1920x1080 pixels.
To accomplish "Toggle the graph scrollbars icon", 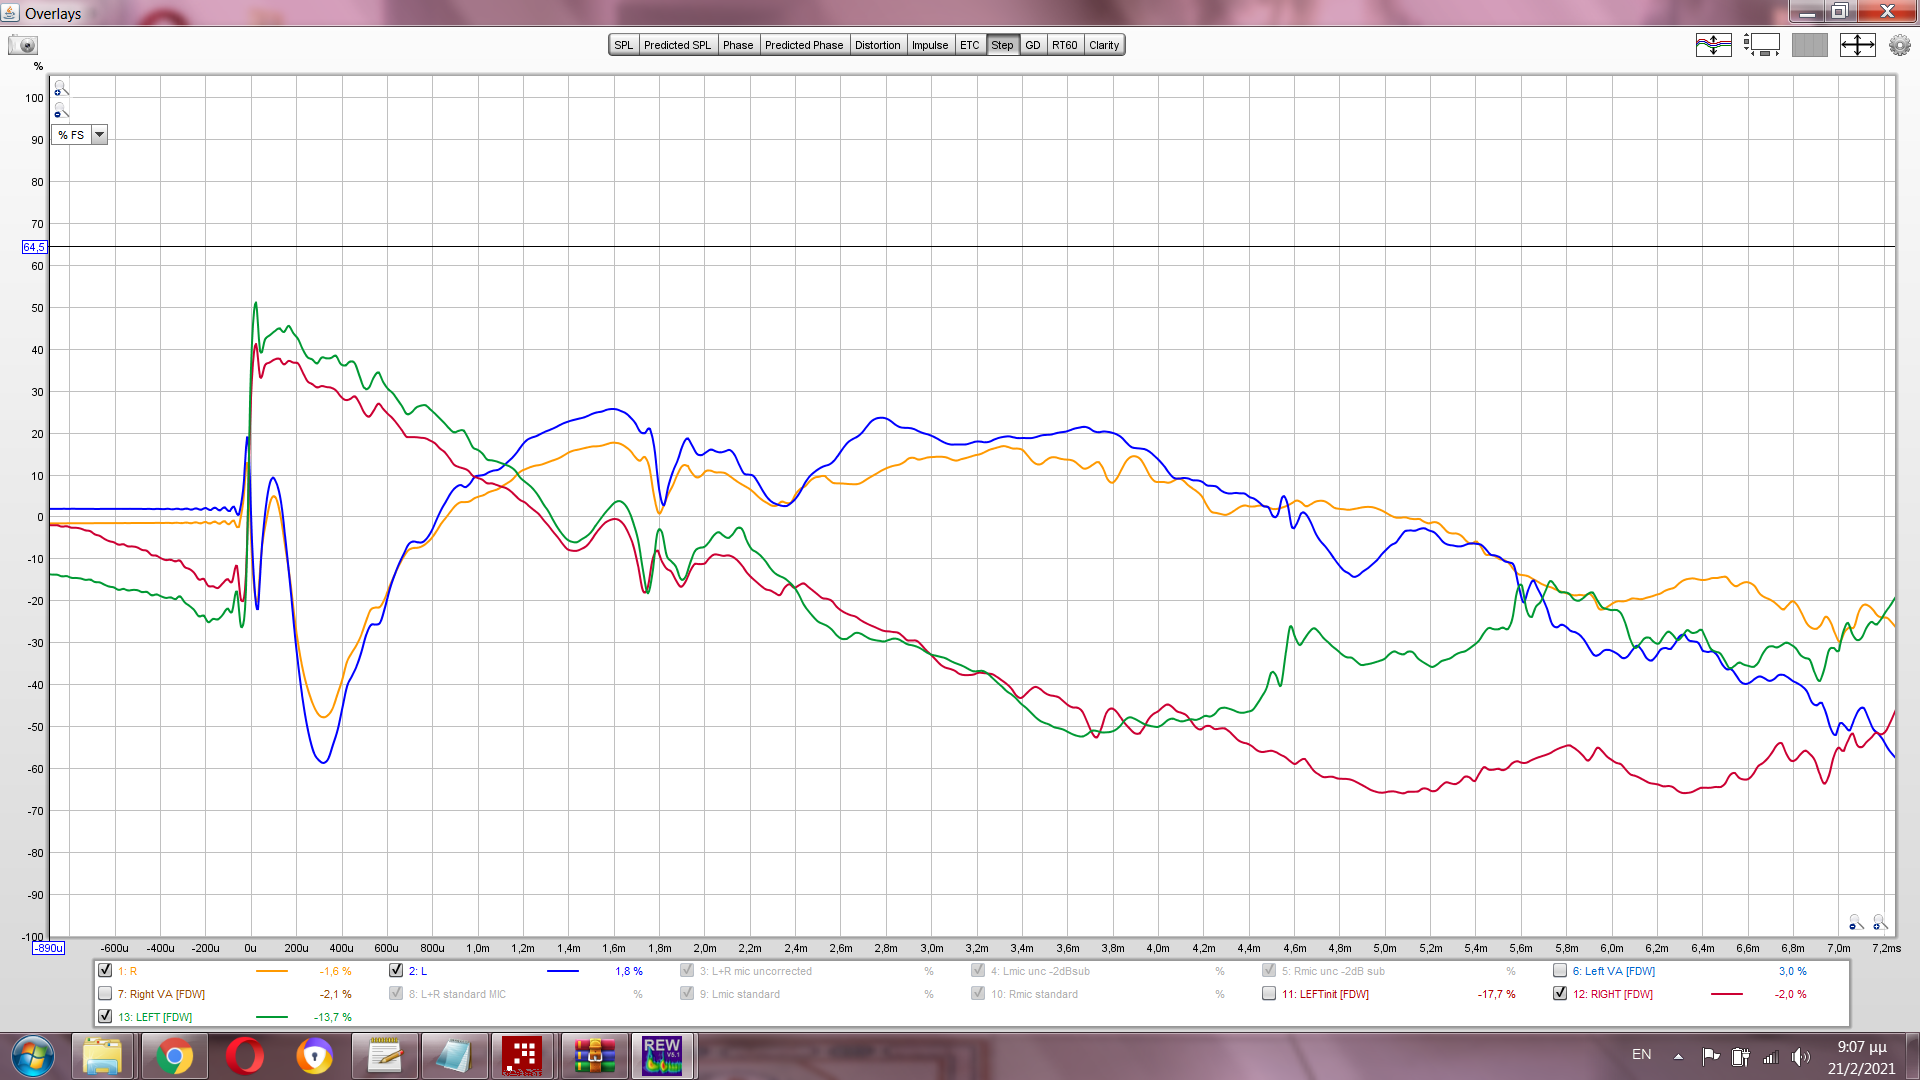I will [1762, 45].
